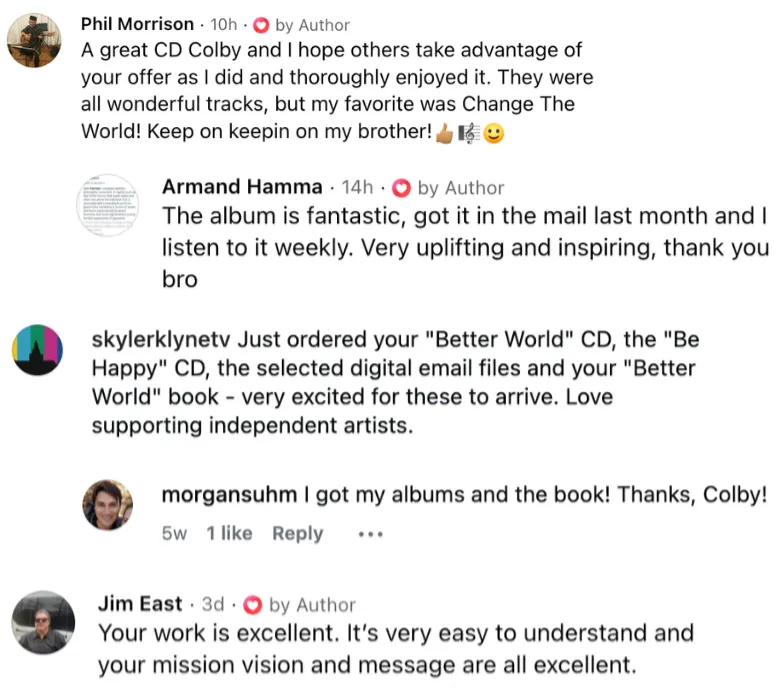Click the 5w timestamp under morgansuhm
Viewport: 784px width, 695px height.
174,534
